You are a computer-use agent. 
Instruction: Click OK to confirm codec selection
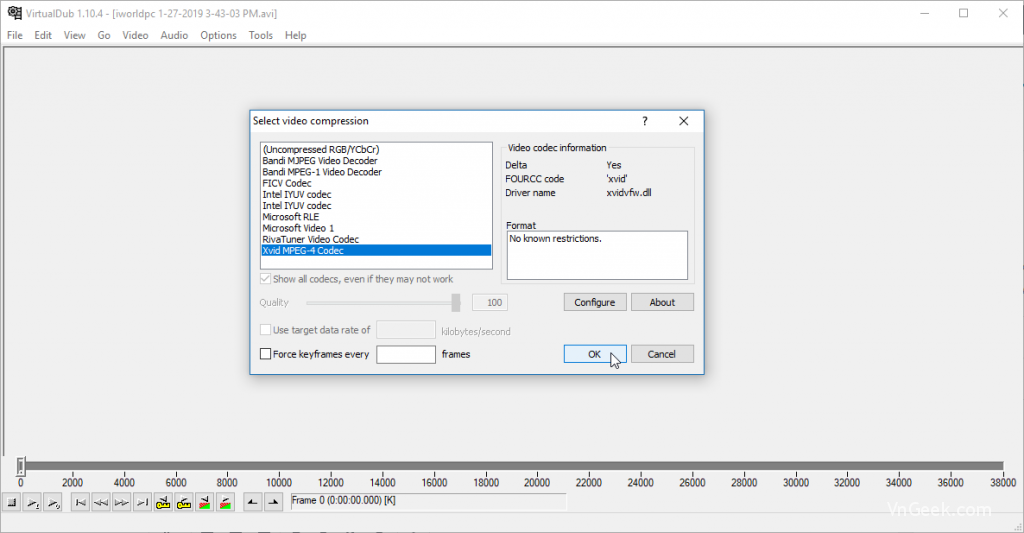pos(595,354)
